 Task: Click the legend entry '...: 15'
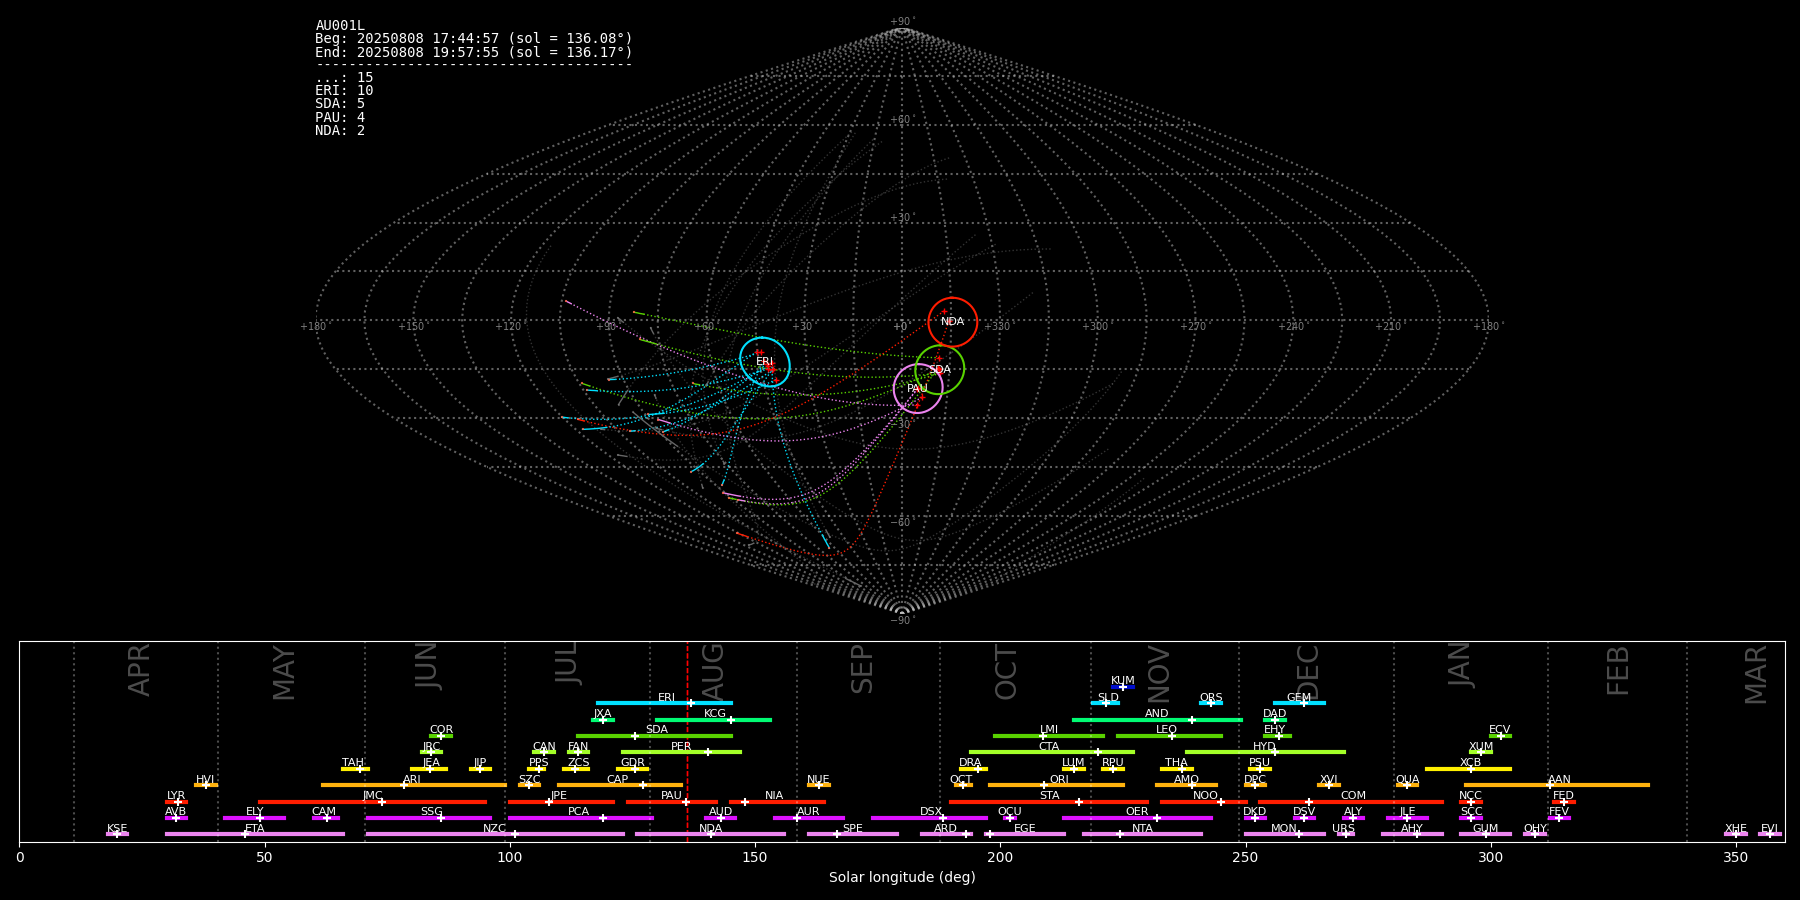coord(344,78)
